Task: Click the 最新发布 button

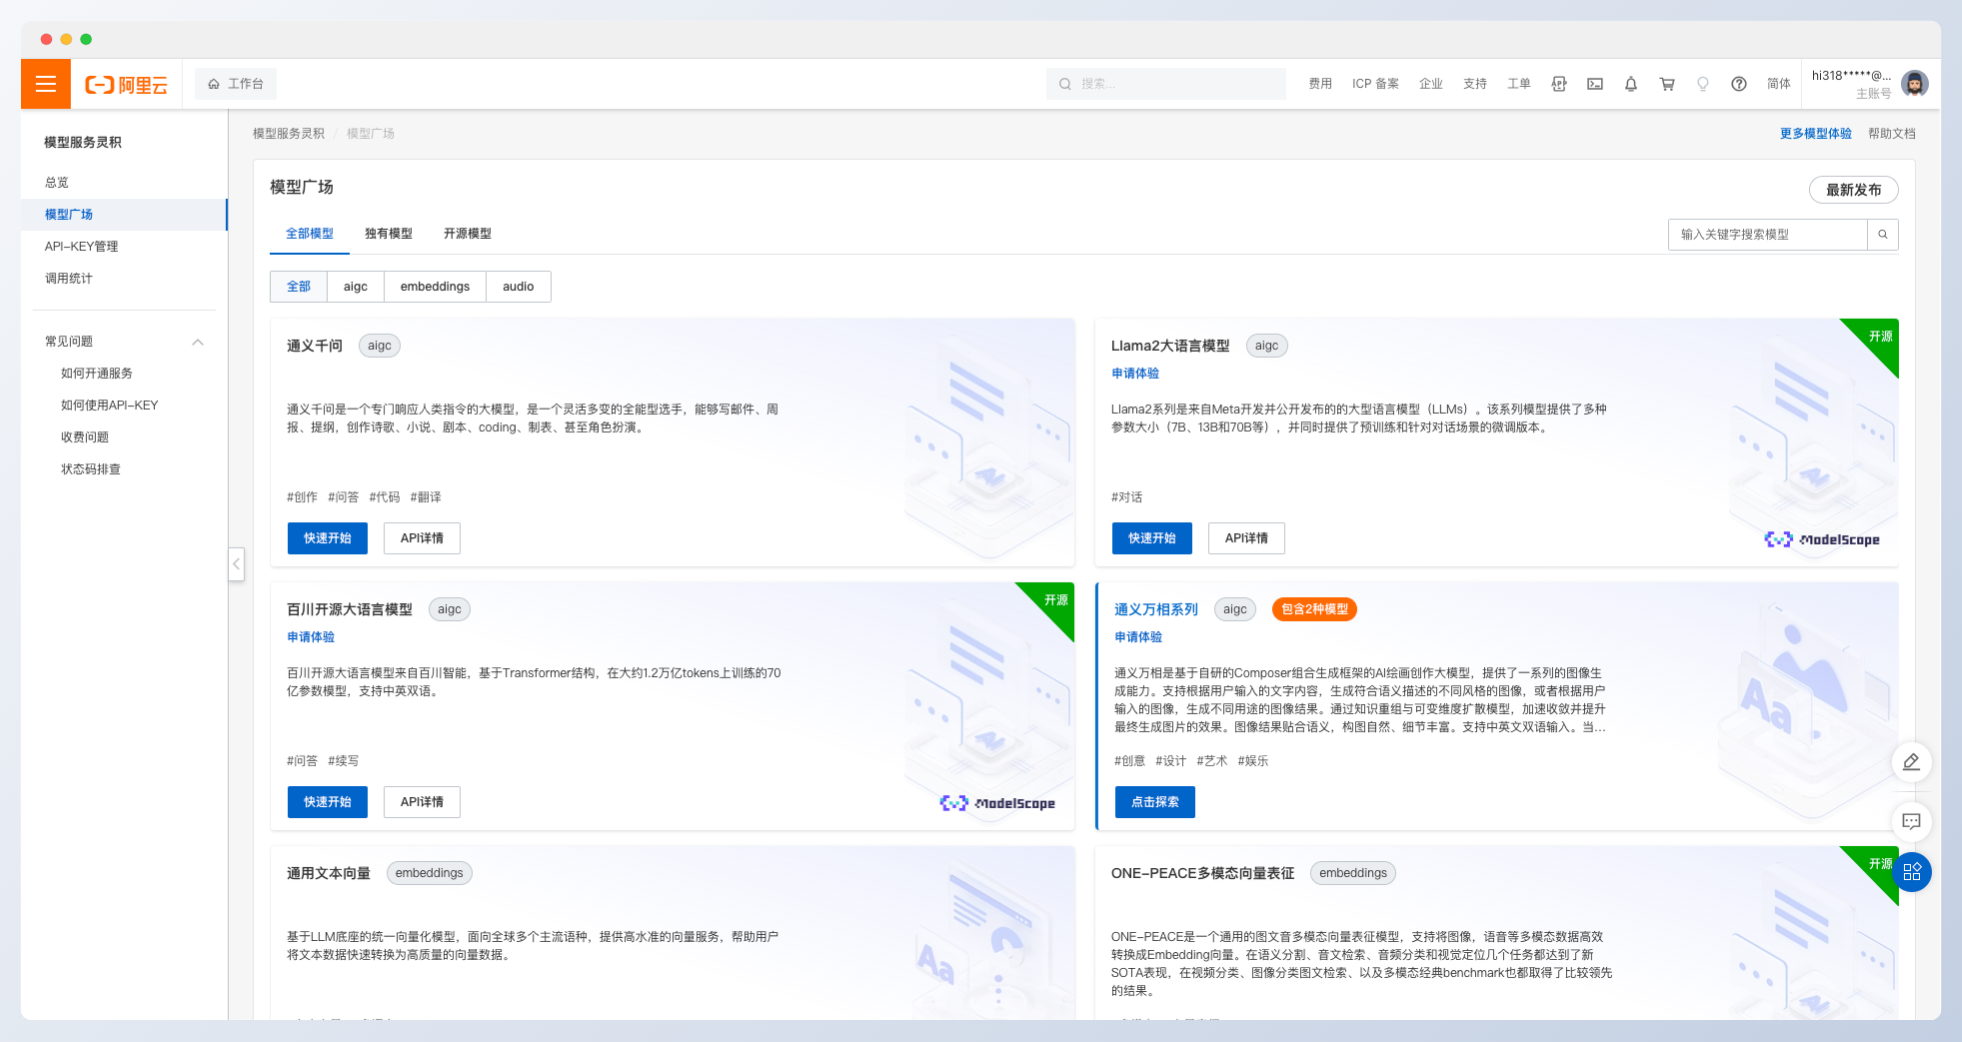Action: pyautogui.click(x=1854, y=190)
